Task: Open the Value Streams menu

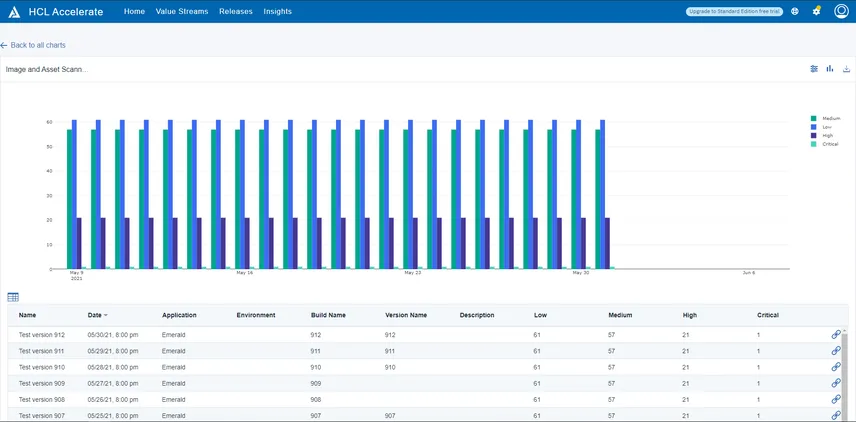Action: click(x=182, y=11)
